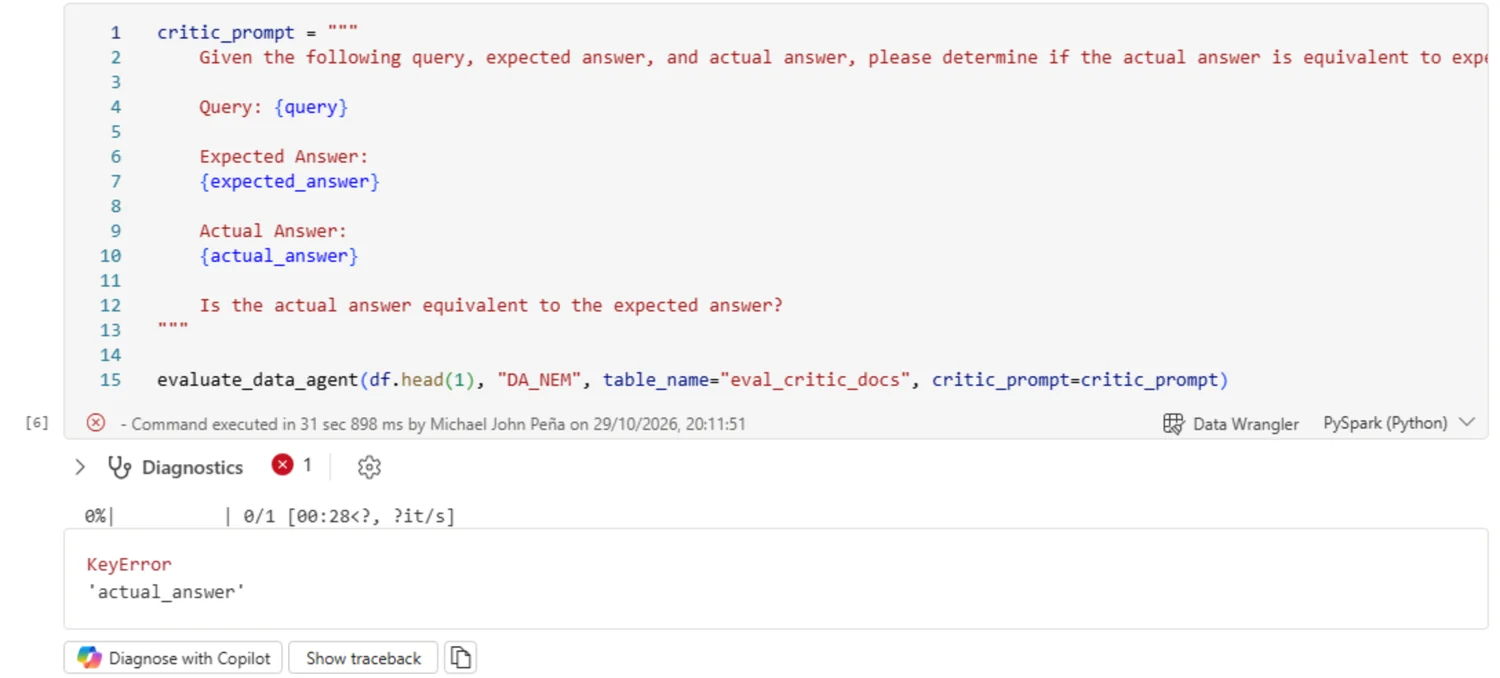Click the Diagnostics label
The image size is (1500, 678).
tap(192, 467)
